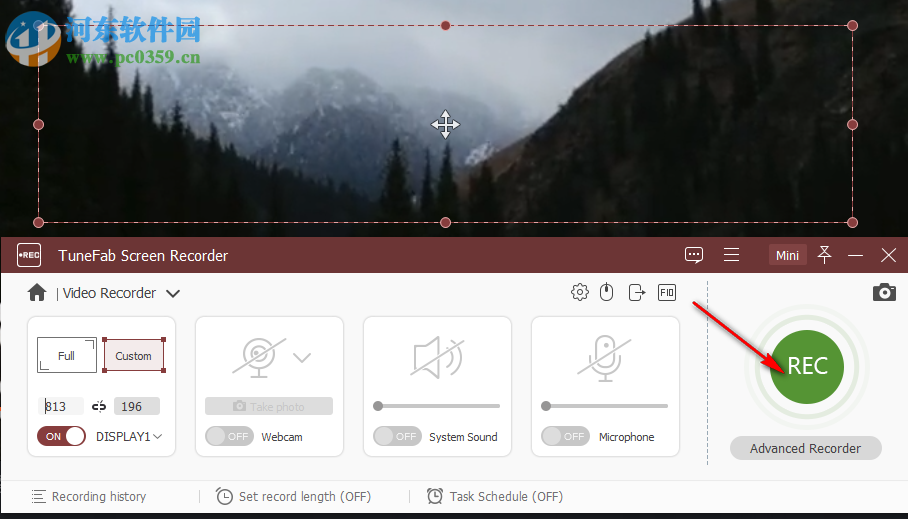Turn off the display ON toggle
This screenshot has height=519, width=908.
[61, 436]
